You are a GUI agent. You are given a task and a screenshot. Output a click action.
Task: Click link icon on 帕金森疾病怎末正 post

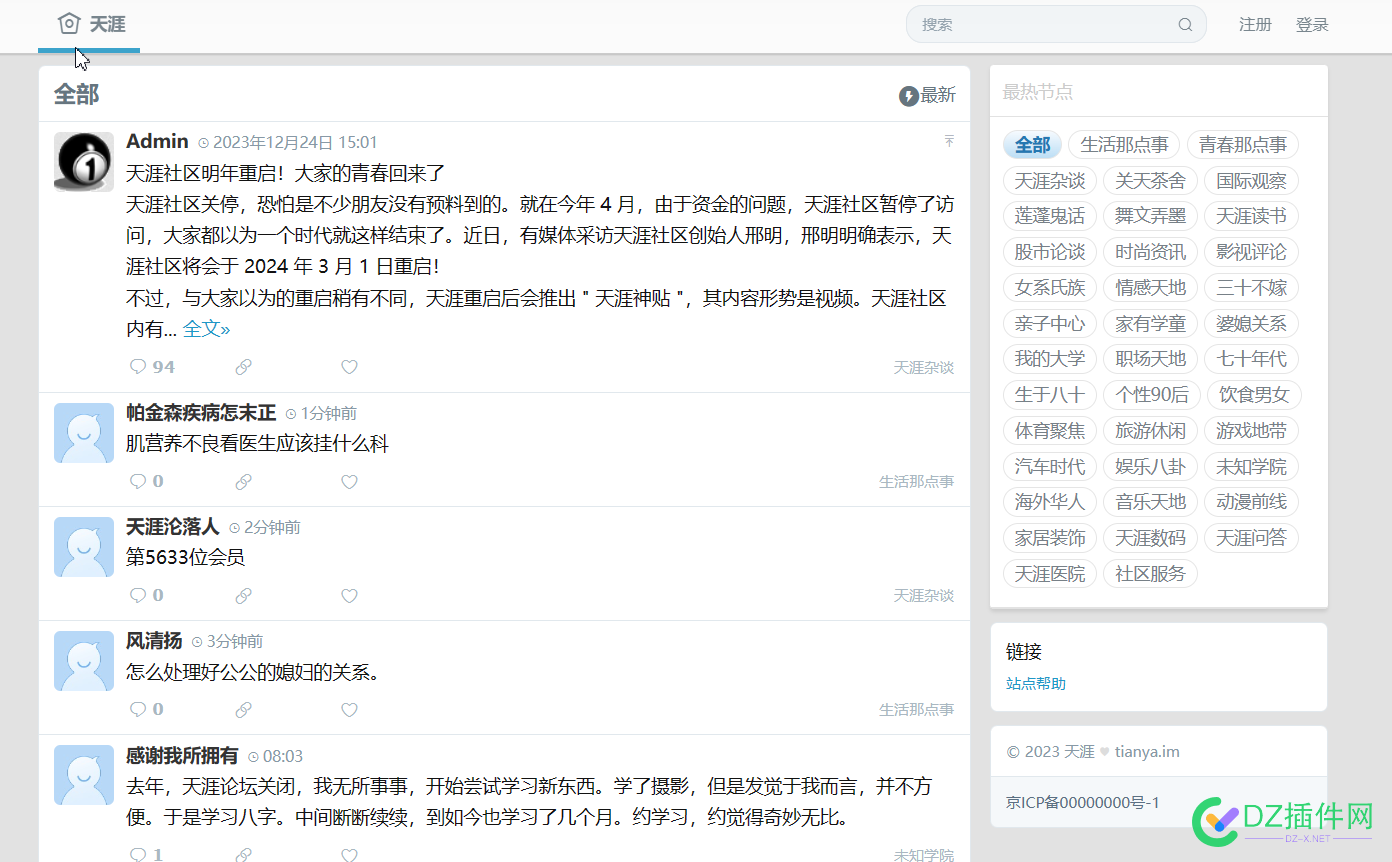coord(243,482)
